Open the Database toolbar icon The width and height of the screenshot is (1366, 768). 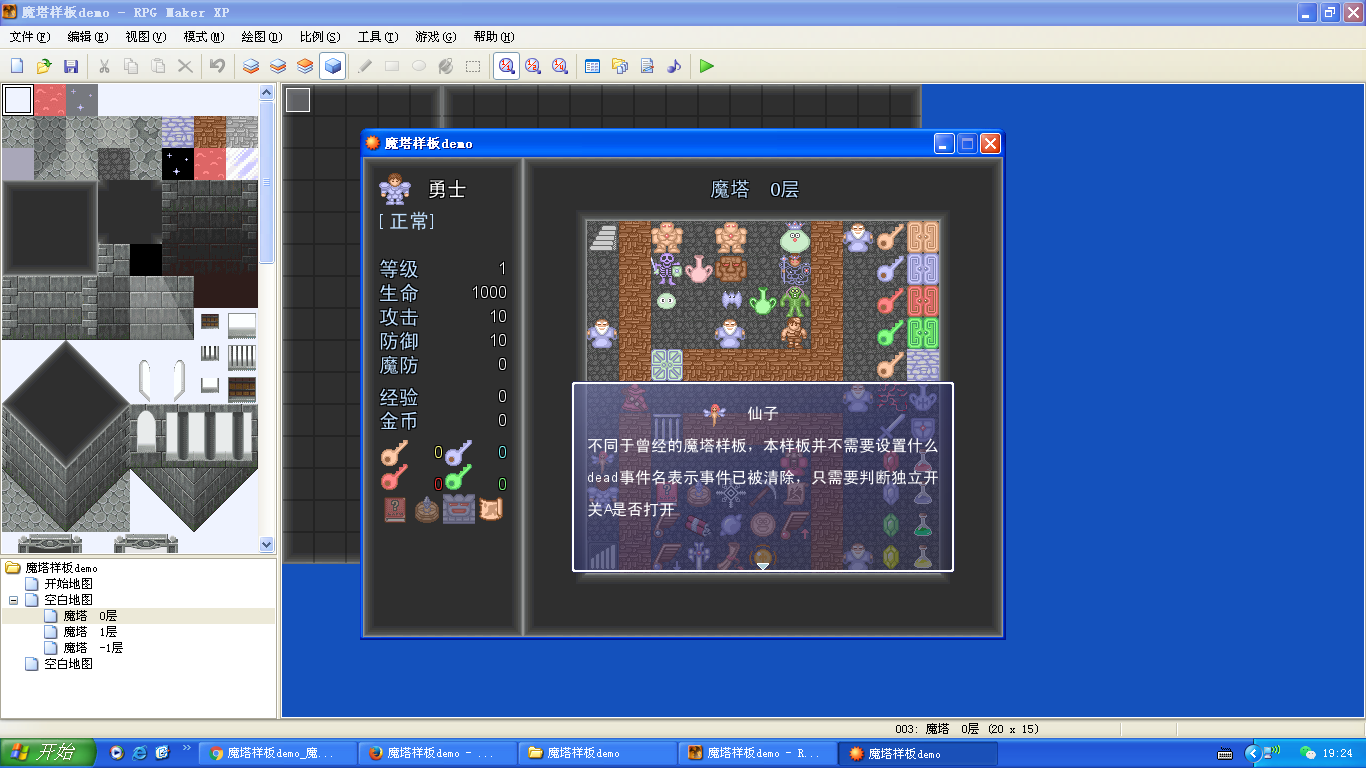pos(592,66)
